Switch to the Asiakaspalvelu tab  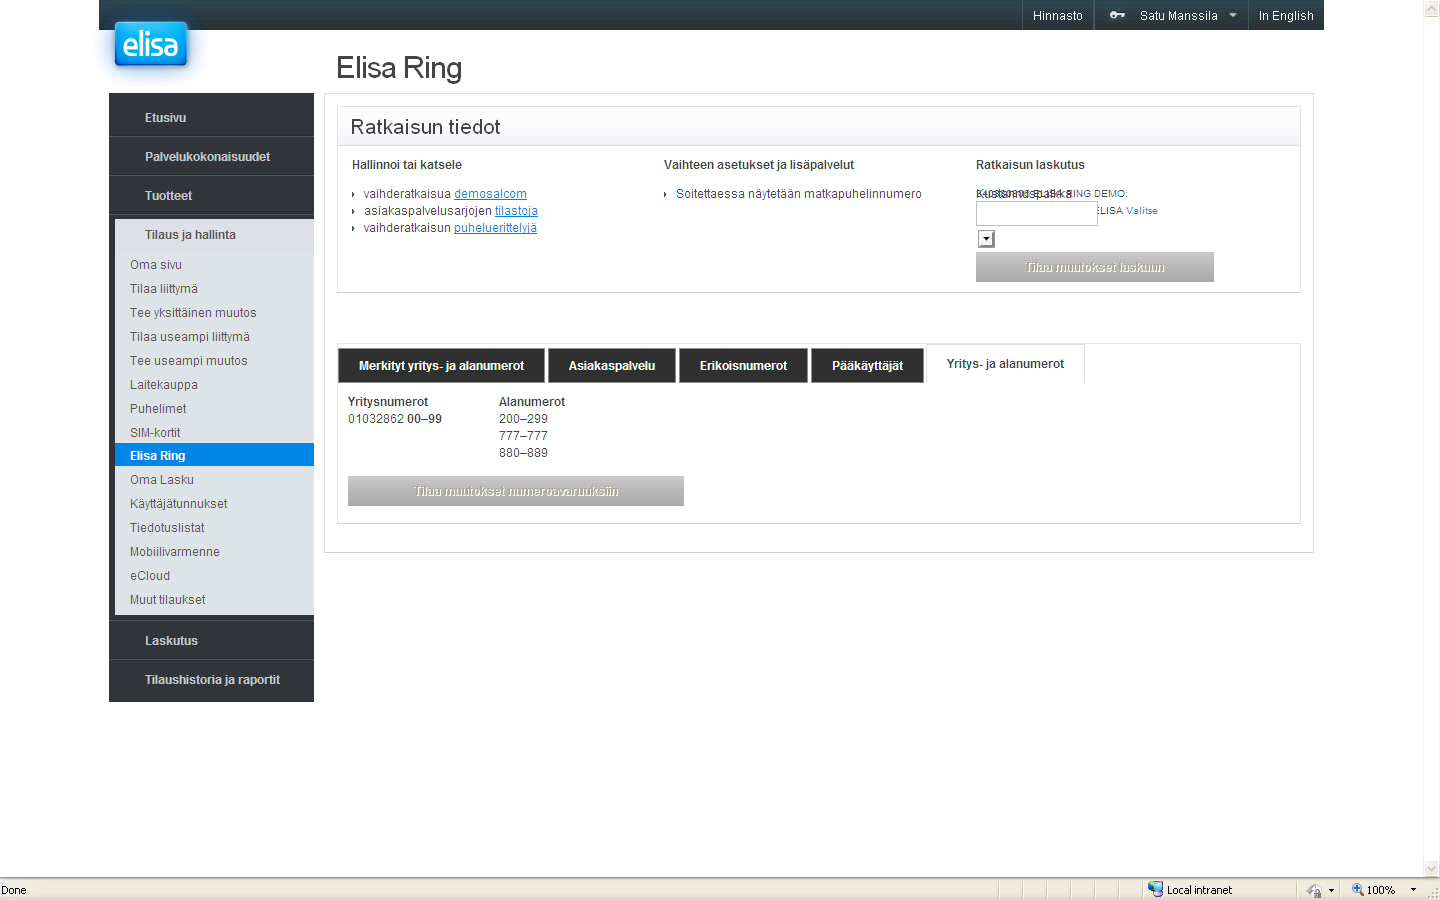612,366
